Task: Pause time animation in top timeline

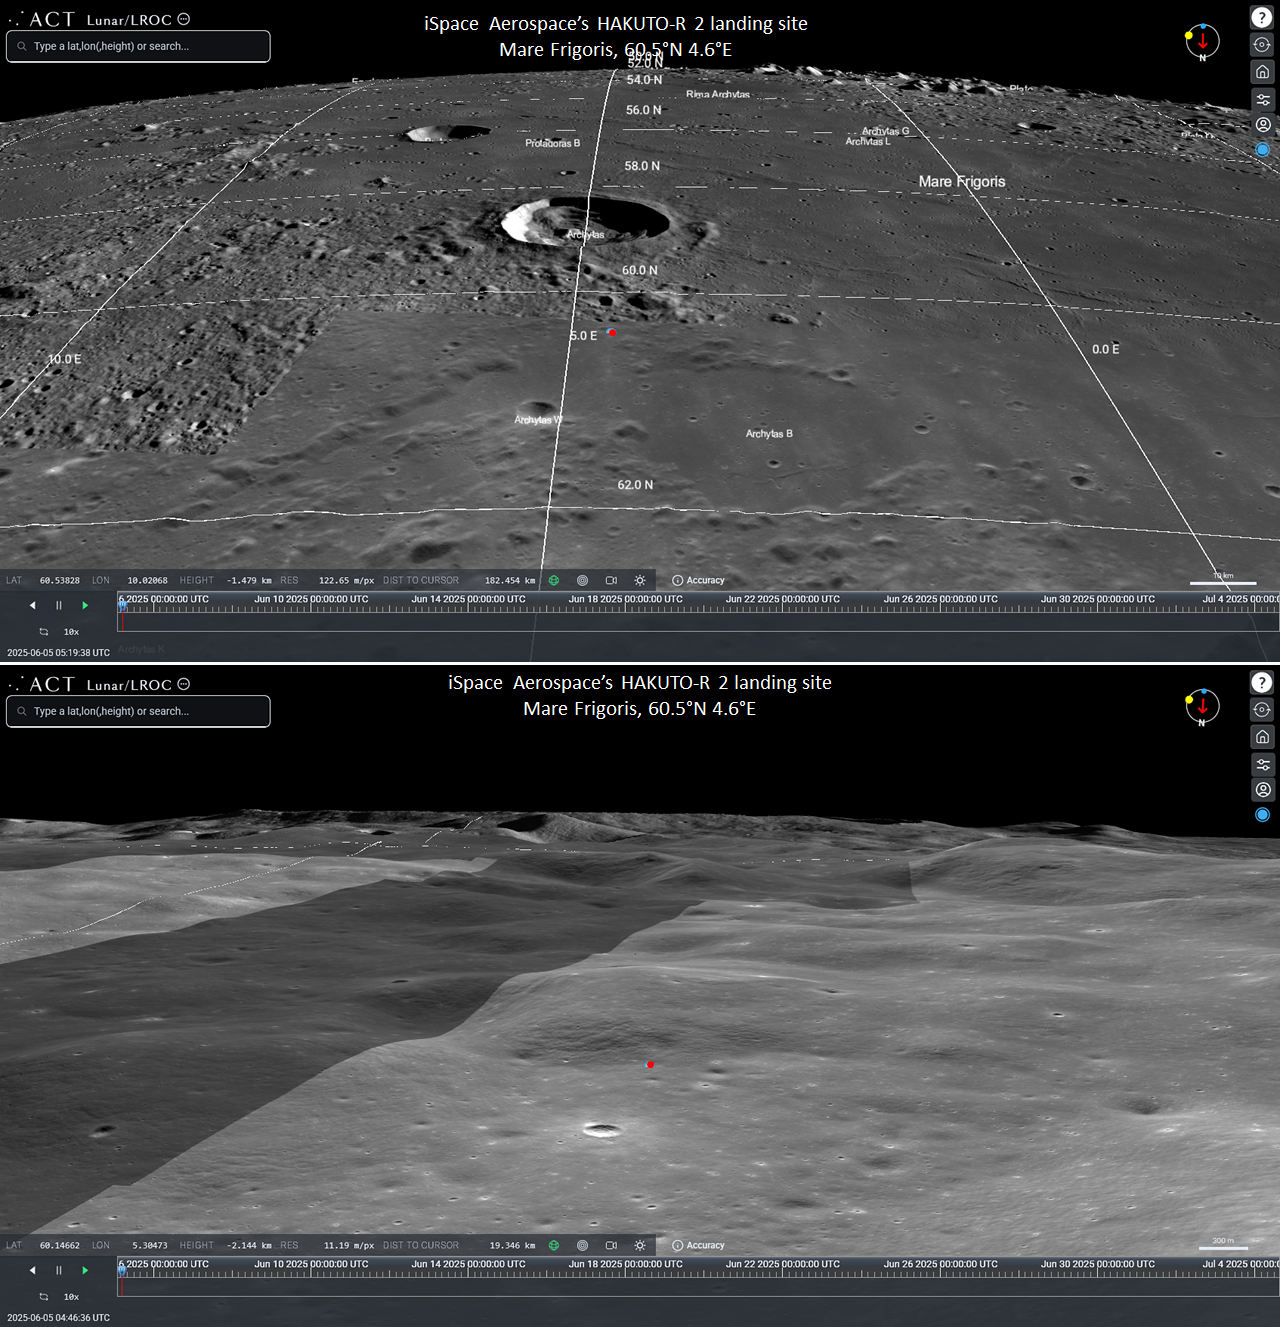Action: (x=58, y=605)
